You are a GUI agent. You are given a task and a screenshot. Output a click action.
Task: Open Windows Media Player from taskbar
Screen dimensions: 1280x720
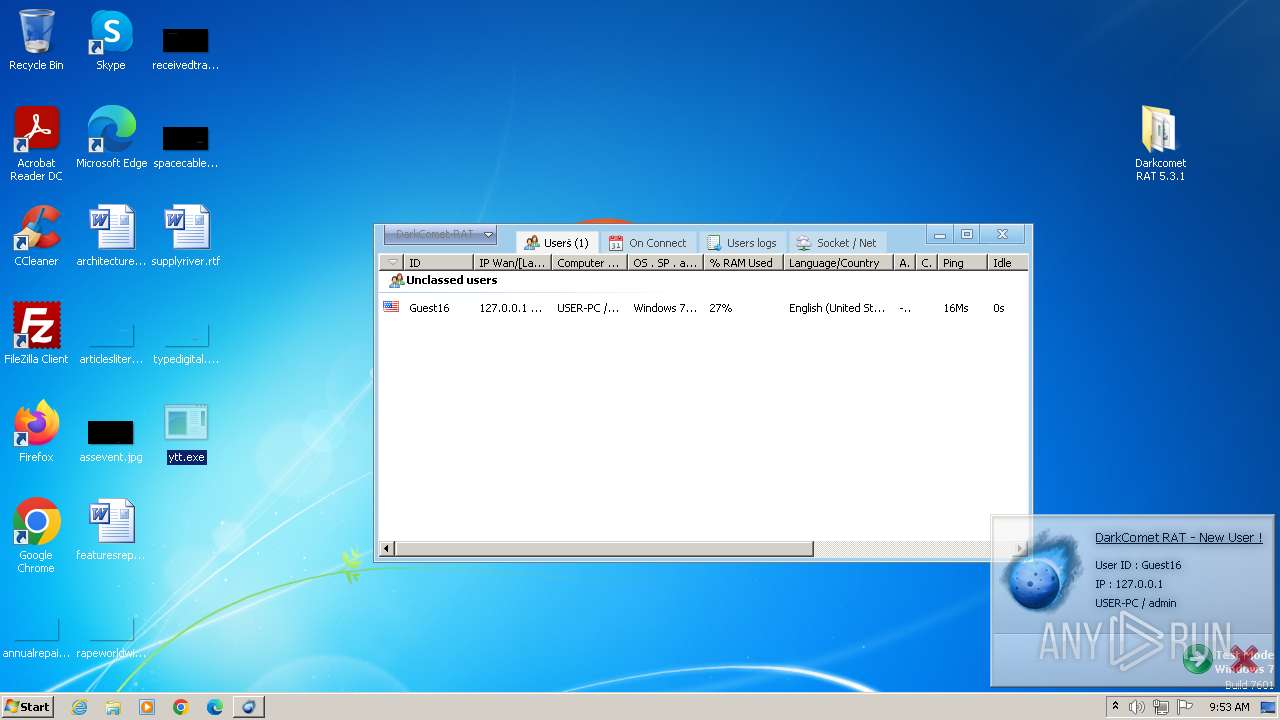click(147, 707)
